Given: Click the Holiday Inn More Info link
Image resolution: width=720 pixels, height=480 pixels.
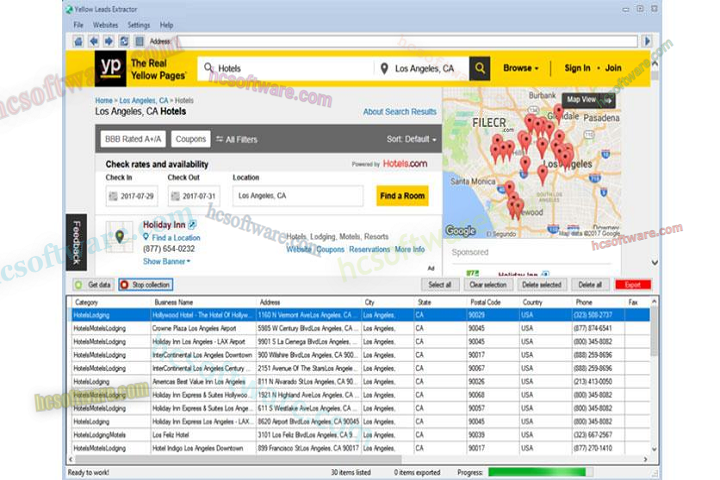Looking at the screenshot, I should 410,249.
